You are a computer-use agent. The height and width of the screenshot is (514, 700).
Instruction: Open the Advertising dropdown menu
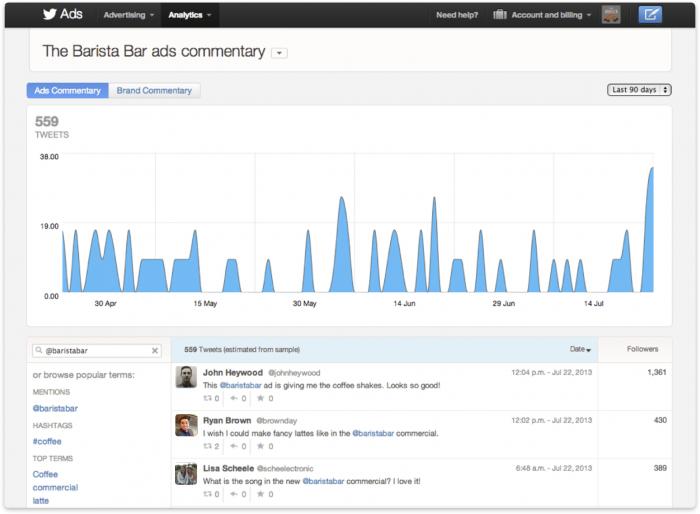(x=129, y=15)
